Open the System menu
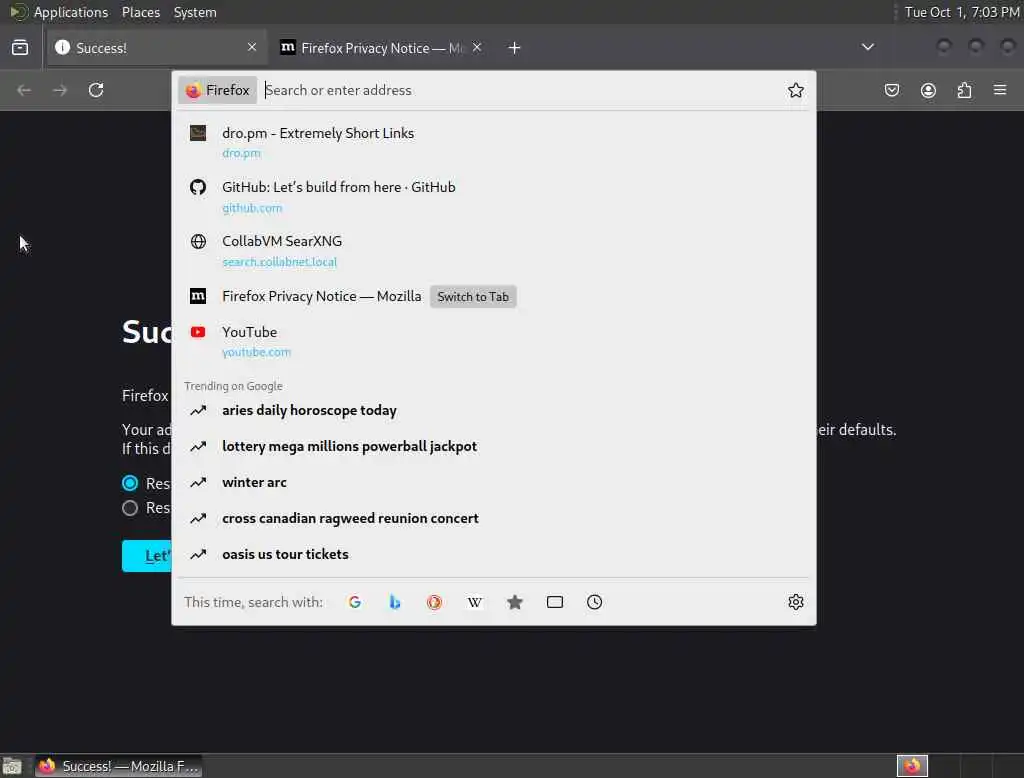Screen dimensions: 1024x778 pyautogui.click(x=195, y=12)
